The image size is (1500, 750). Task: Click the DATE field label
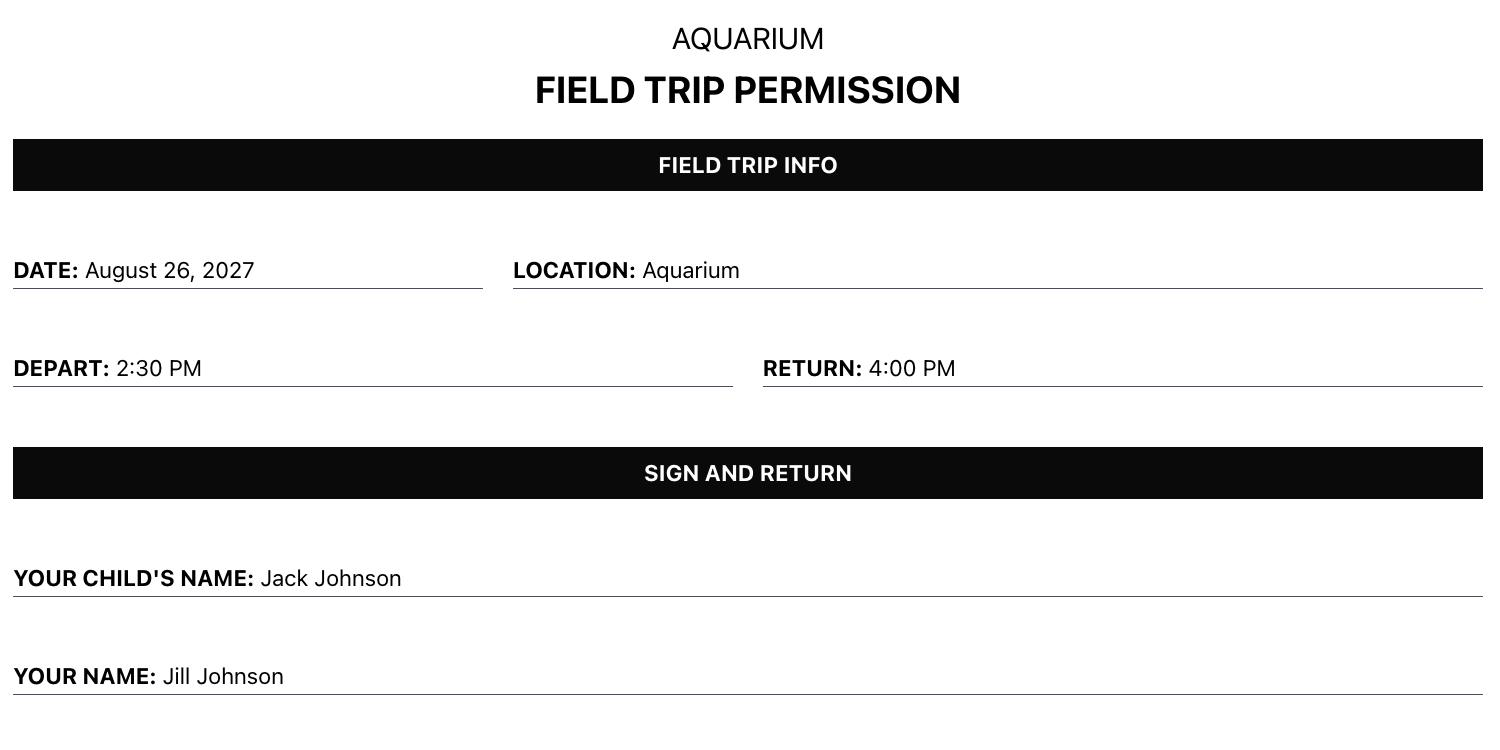(x=45, y=271)
